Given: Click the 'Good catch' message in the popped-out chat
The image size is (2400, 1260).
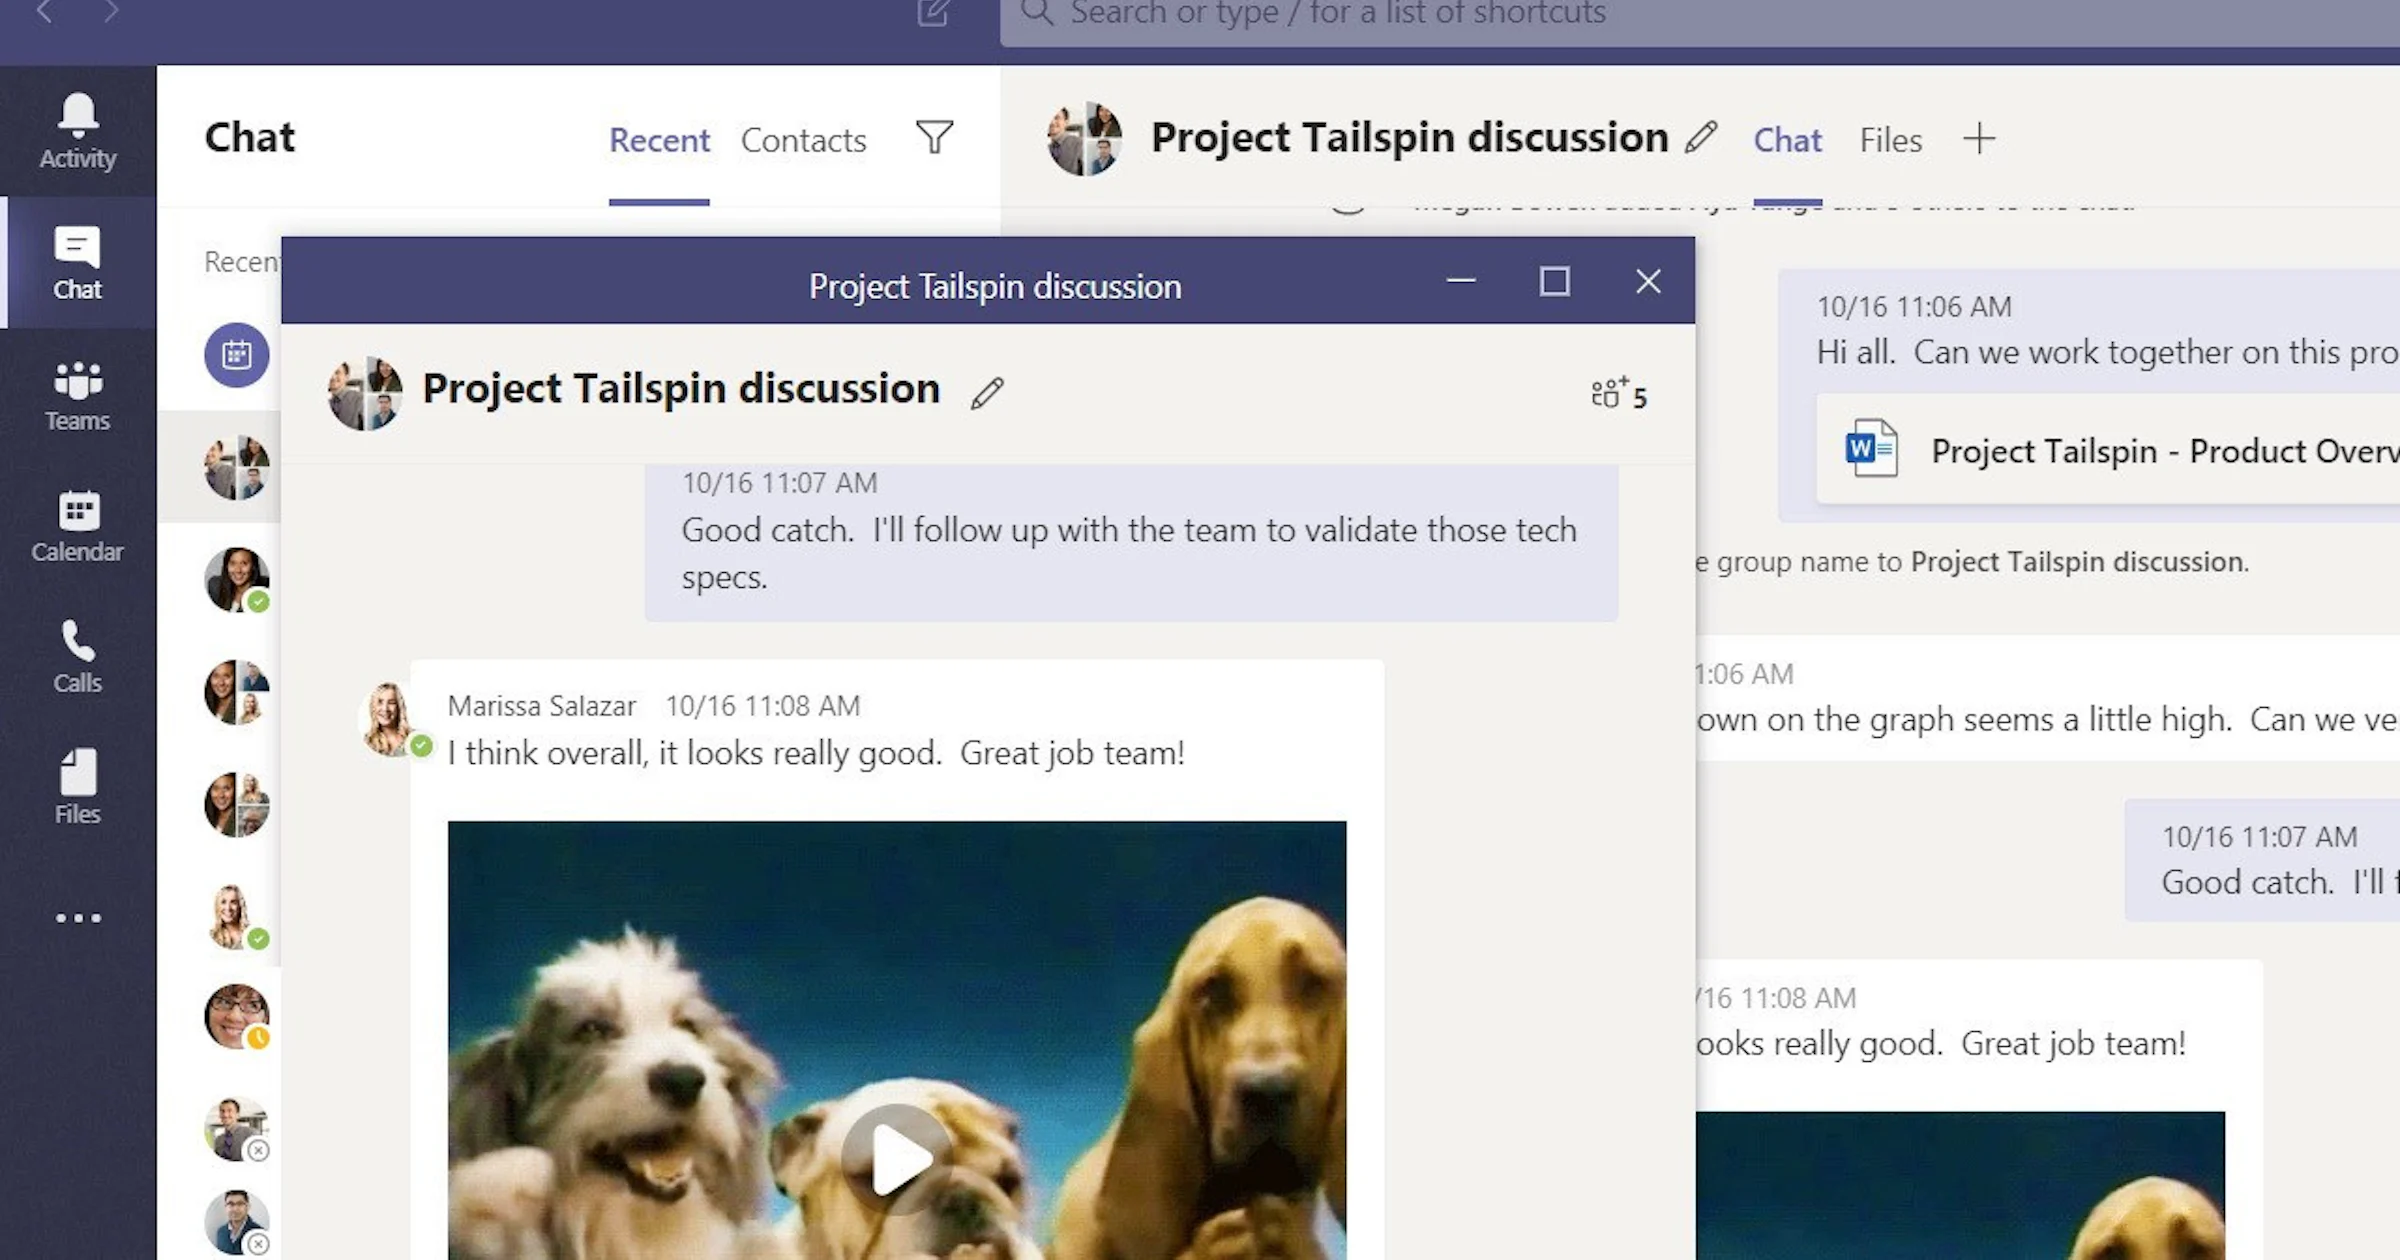Looking at the screenshot, I should [1131, 542].
